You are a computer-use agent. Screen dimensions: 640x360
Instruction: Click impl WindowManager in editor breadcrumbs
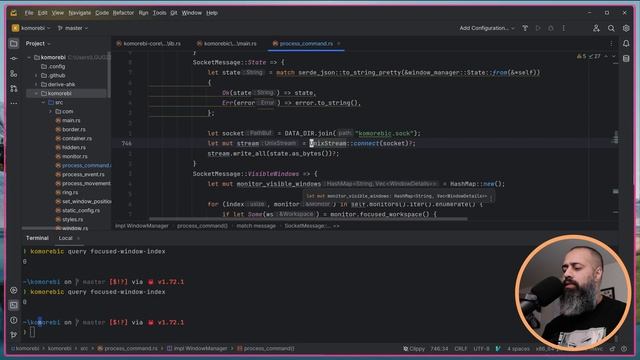coord(142,226)
